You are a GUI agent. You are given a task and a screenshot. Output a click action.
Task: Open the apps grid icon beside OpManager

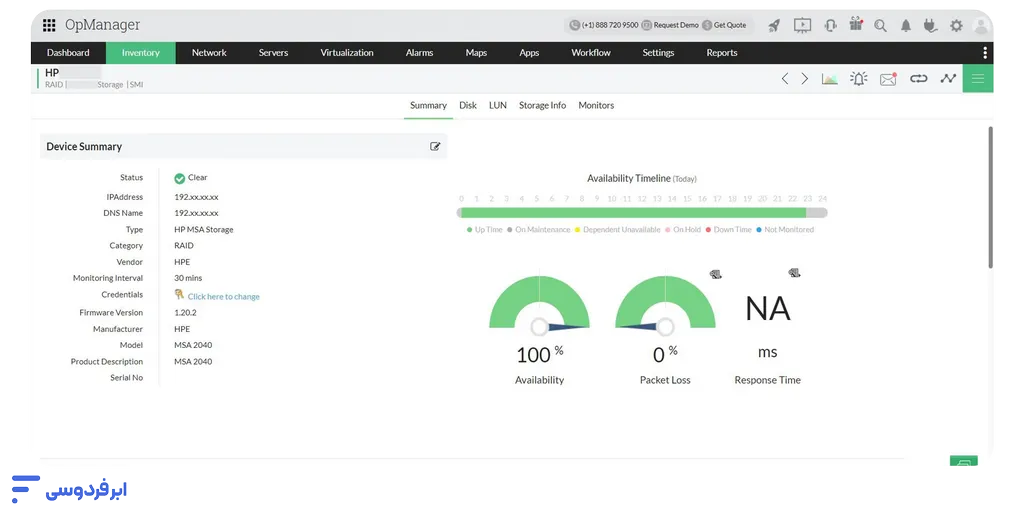pyautogui.click(x=49, y=25)
